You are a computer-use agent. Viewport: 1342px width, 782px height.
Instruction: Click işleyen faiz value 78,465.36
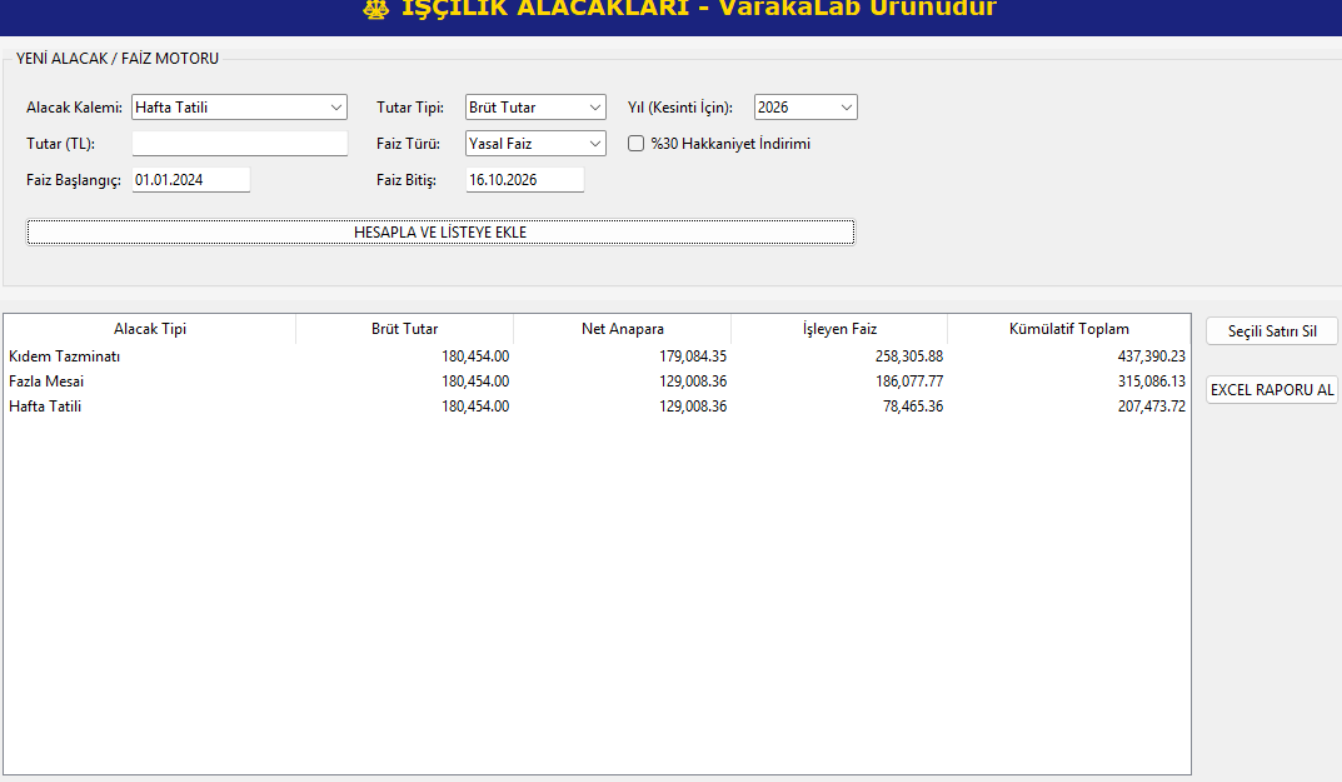pos(913,406)
